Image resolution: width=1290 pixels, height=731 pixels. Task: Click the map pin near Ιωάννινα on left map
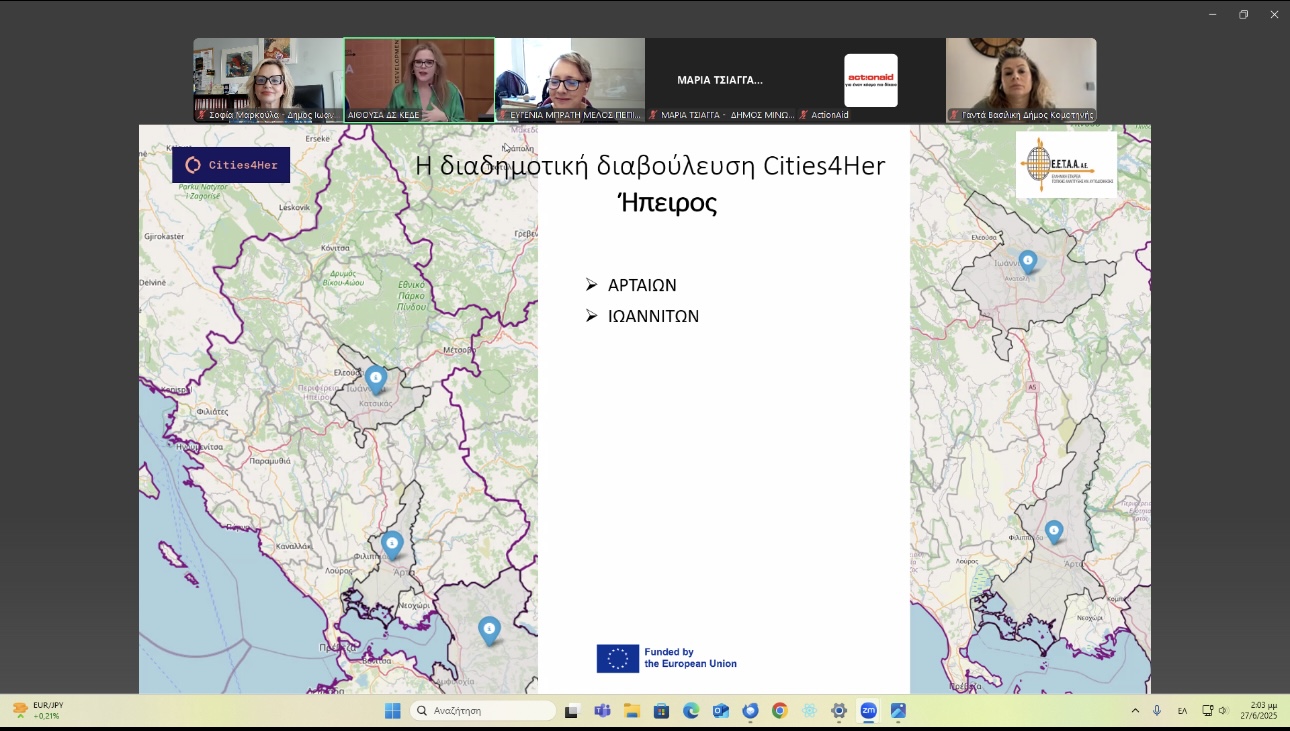pos(375,380)
